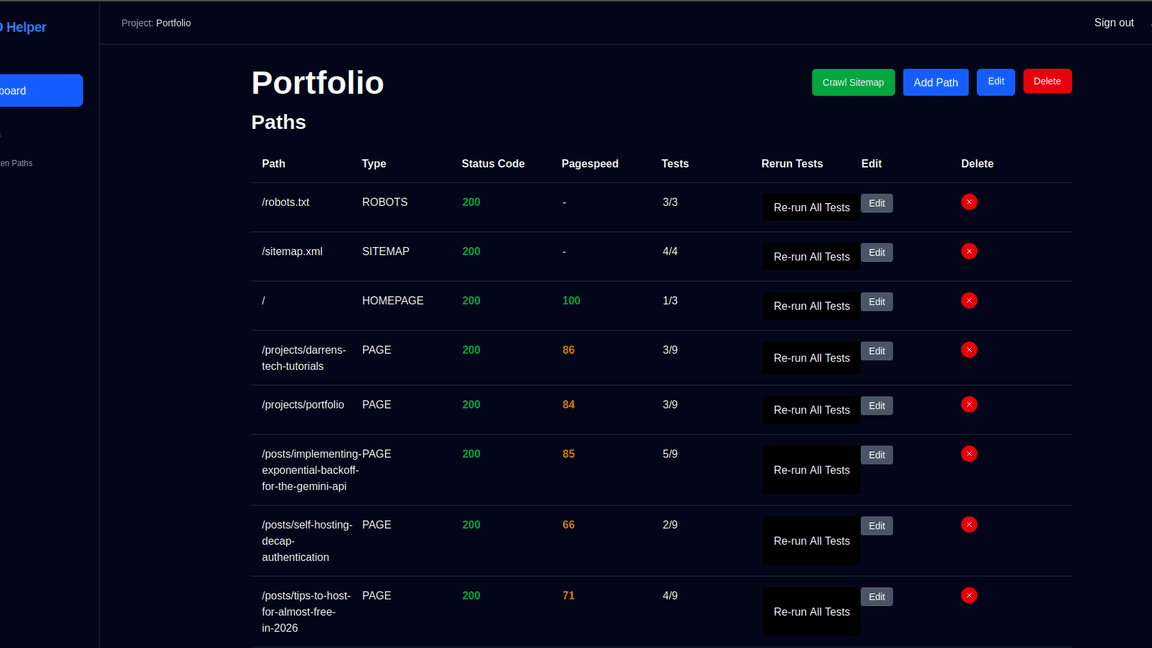Sign out of the account

click(x=1113, y=23)
